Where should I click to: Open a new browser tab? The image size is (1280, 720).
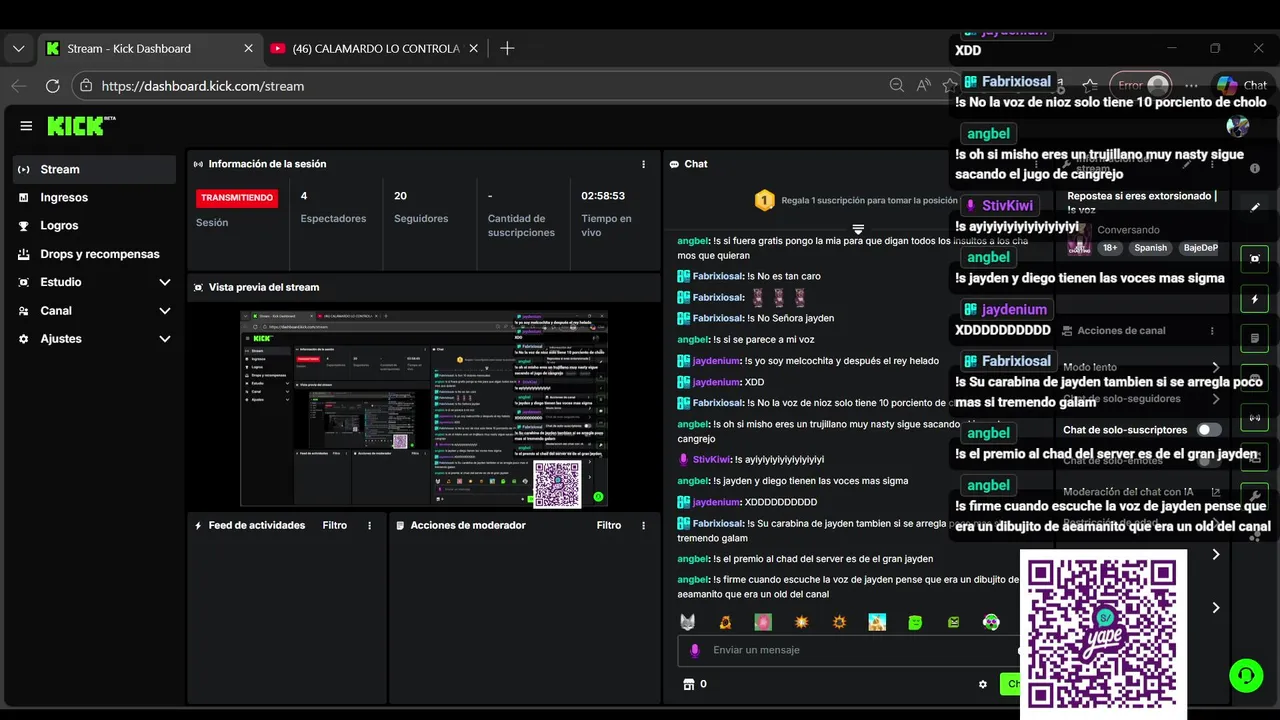(507, 48)
